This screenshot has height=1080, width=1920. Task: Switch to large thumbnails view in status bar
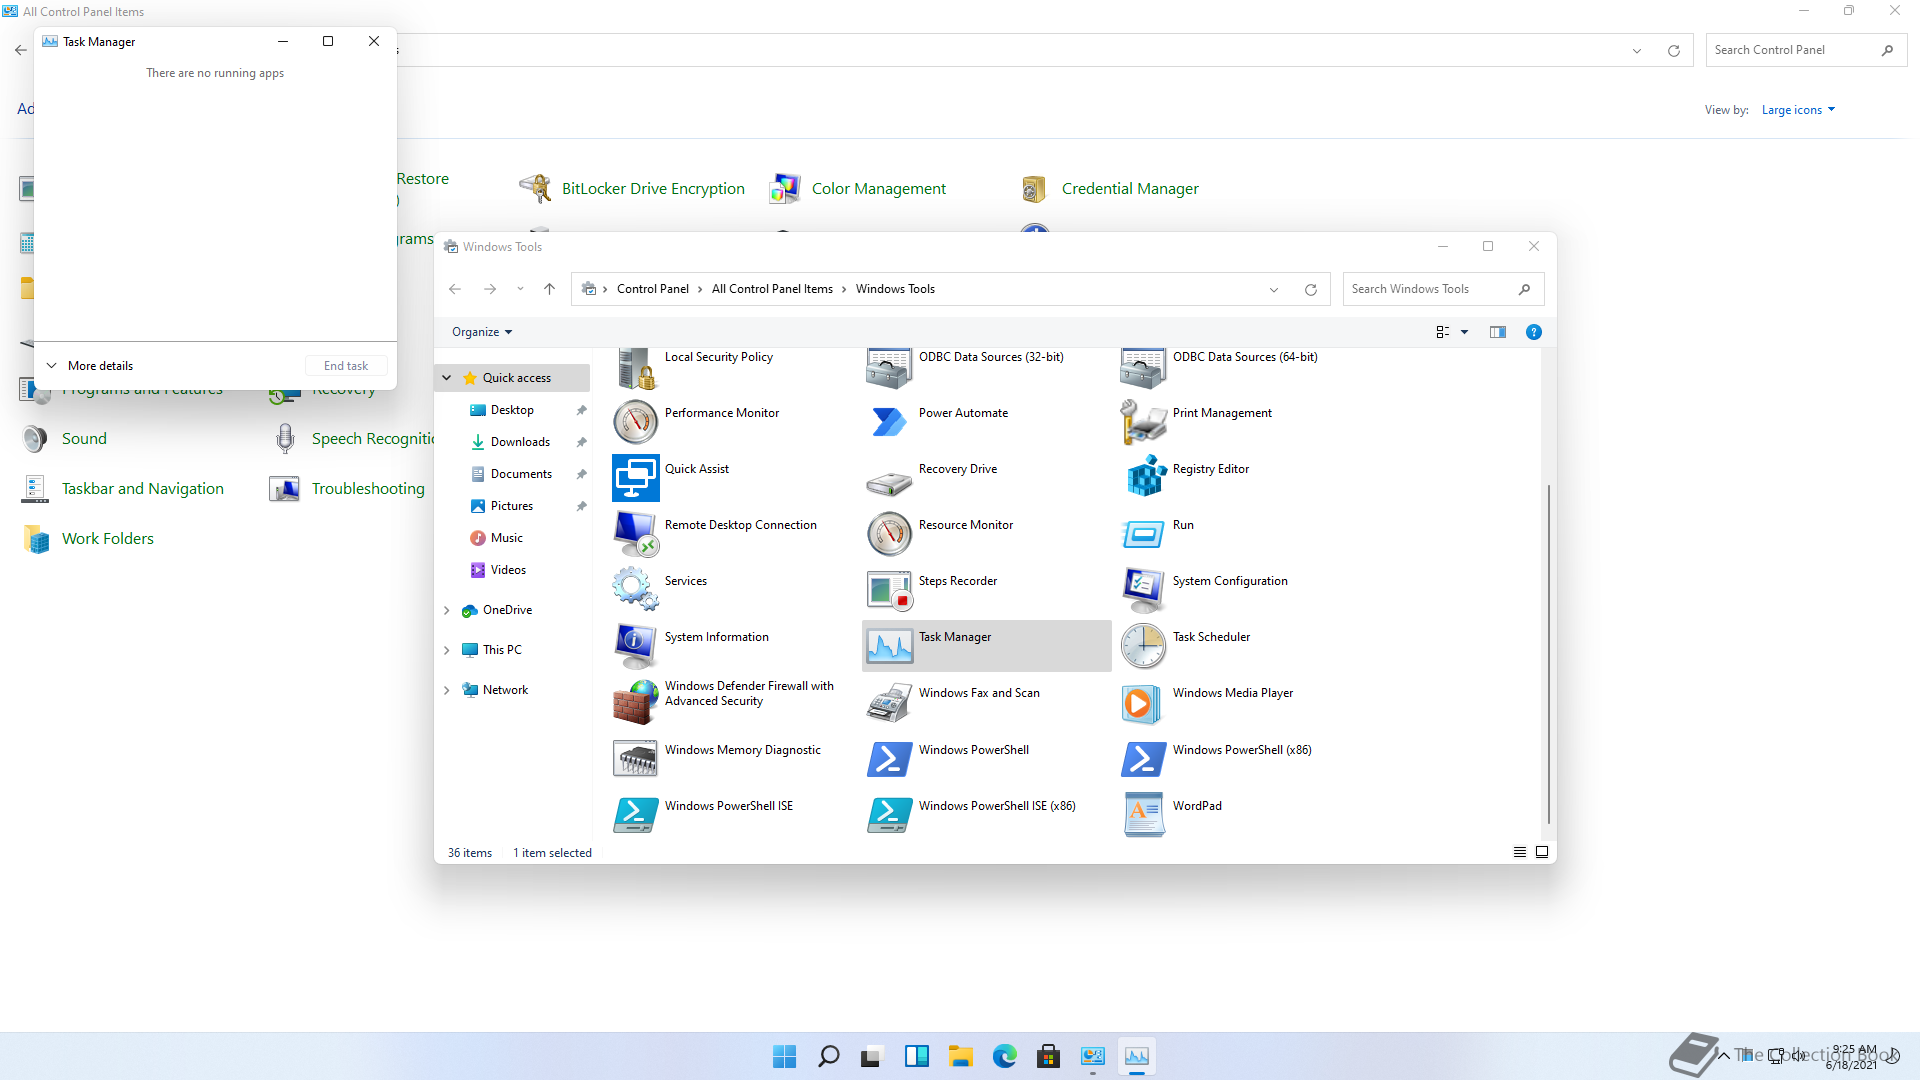[1542, 852]
